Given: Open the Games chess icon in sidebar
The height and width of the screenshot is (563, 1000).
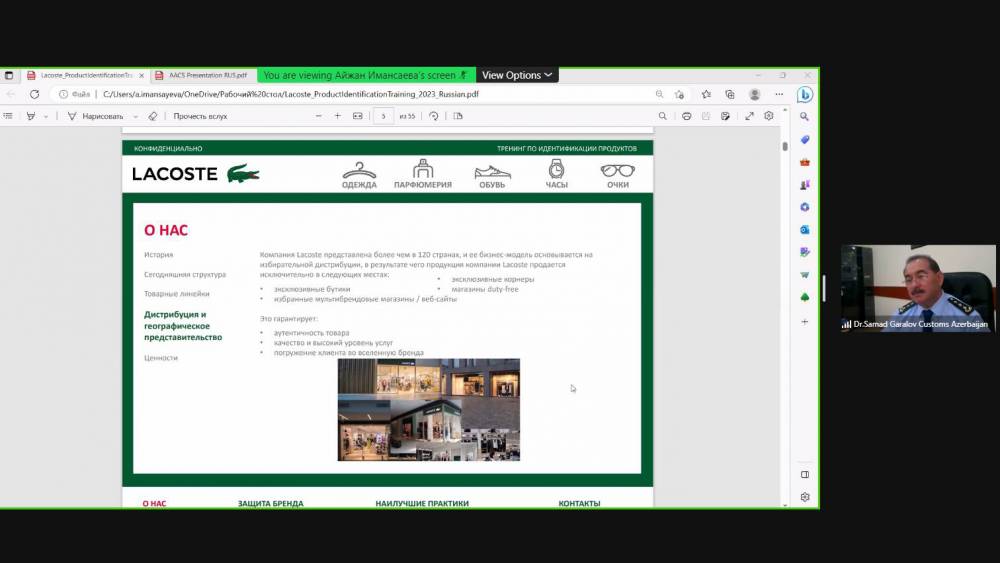Looking at the screenshot, I should (x=805, y=184).
